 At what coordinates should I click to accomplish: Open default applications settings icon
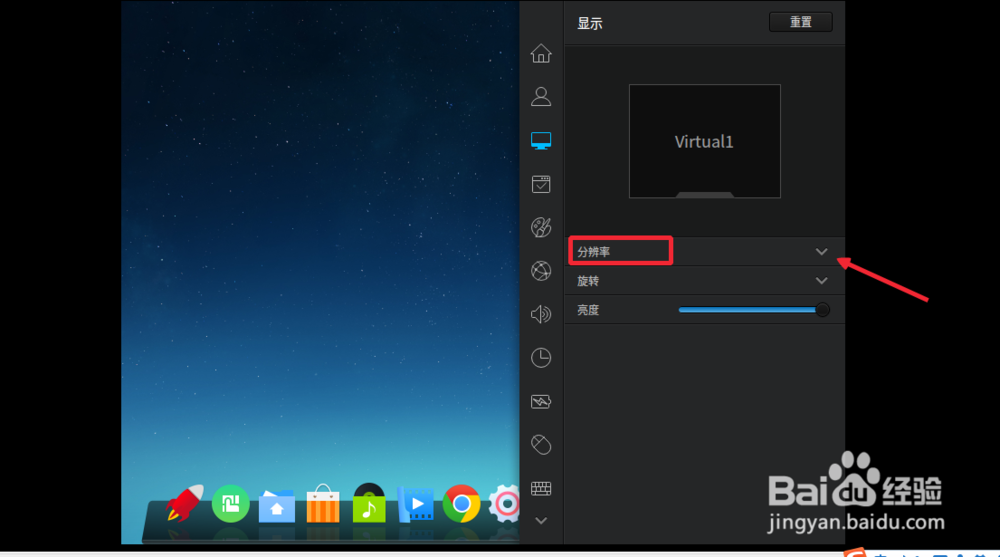coord(541,184)
